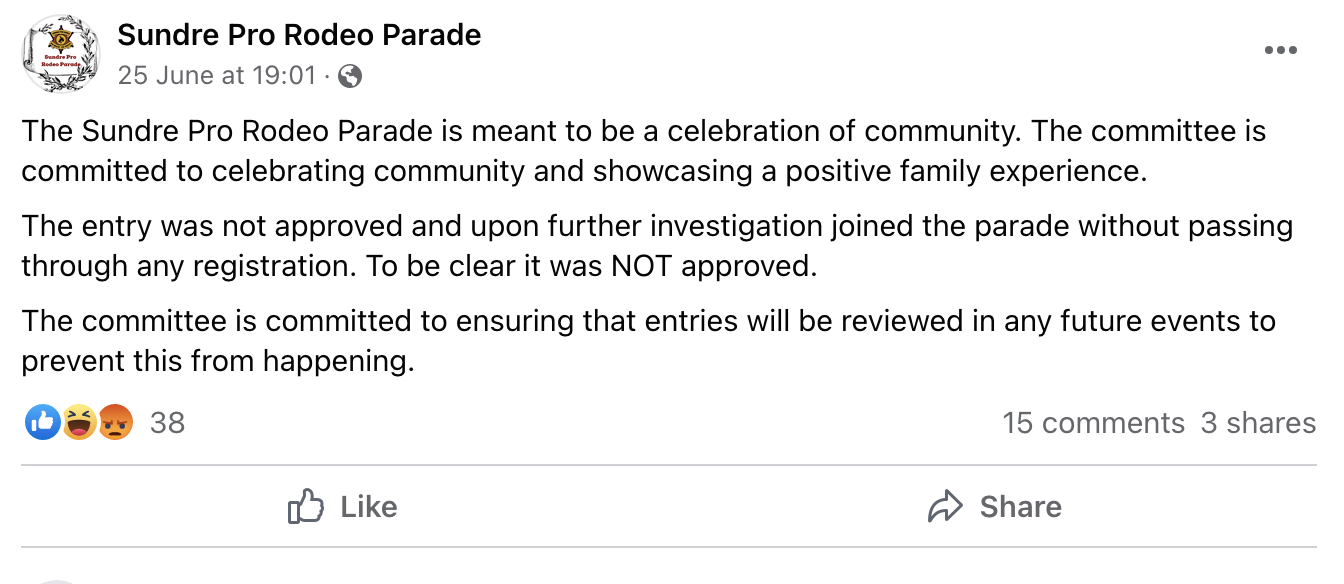1344x584 pixels.
Task: Click the curved share arrow icon
Action: click(x=945, y=507)
